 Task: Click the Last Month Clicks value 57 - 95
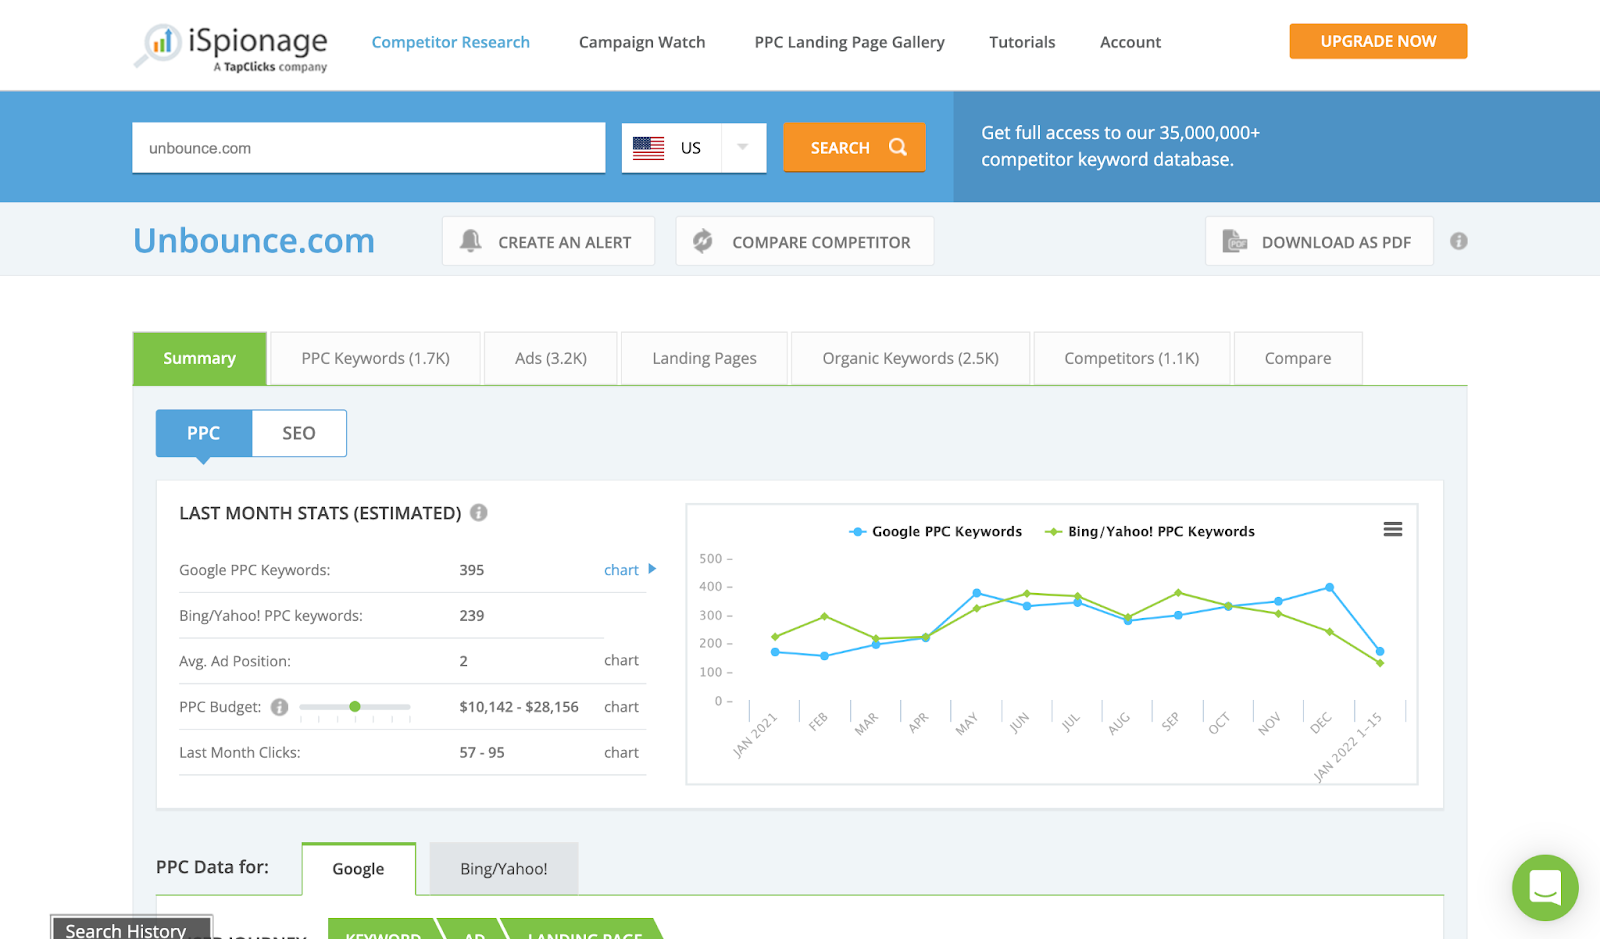pyautogui.click(x=482, y=753)
